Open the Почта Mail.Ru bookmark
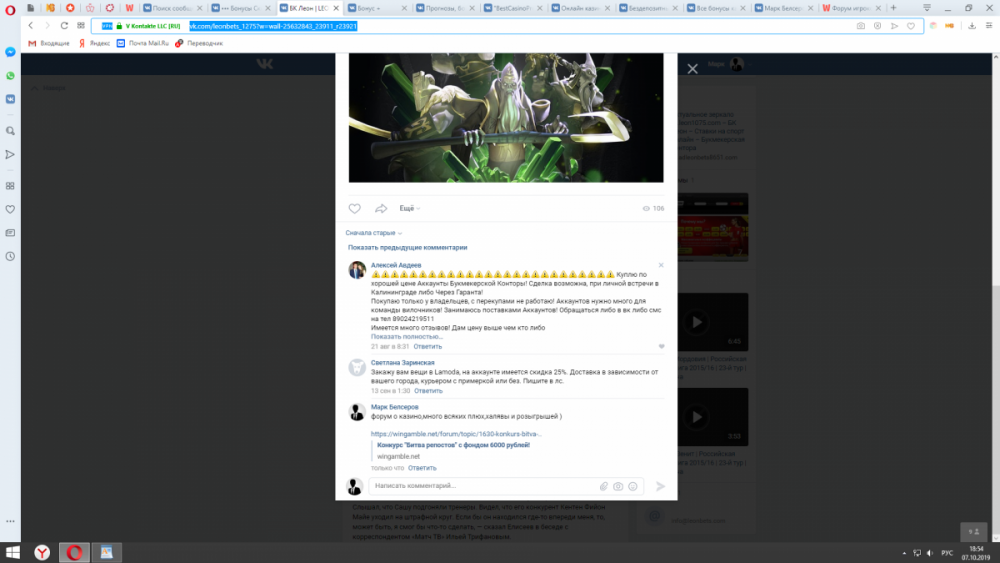The image size is (1000, 563). (143, 43)
